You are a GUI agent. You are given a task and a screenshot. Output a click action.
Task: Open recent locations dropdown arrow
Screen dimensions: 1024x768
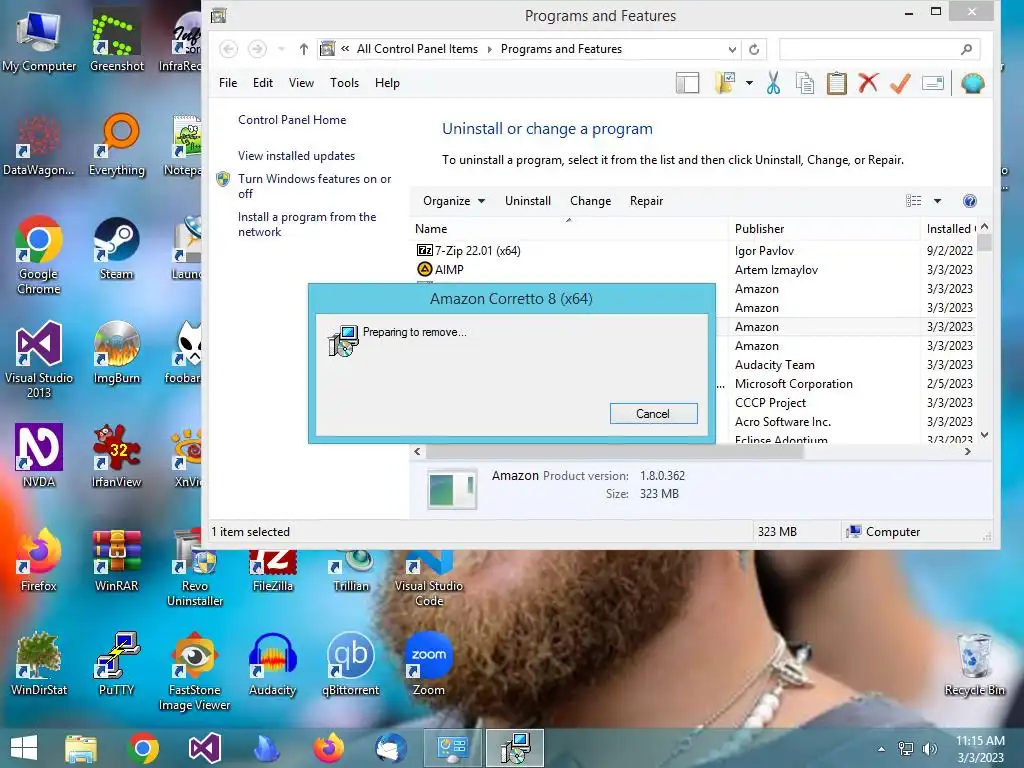pos(281,49)
